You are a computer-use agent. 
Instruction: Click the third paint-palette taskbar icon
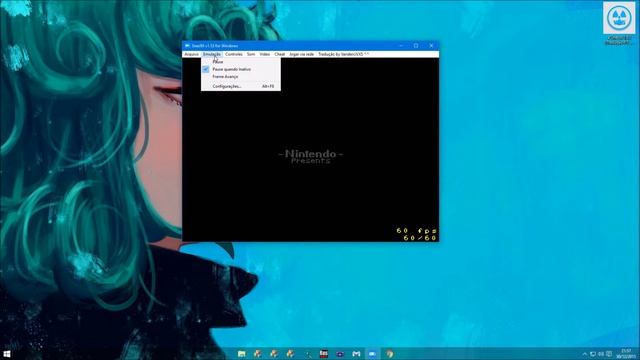(290, 354)
